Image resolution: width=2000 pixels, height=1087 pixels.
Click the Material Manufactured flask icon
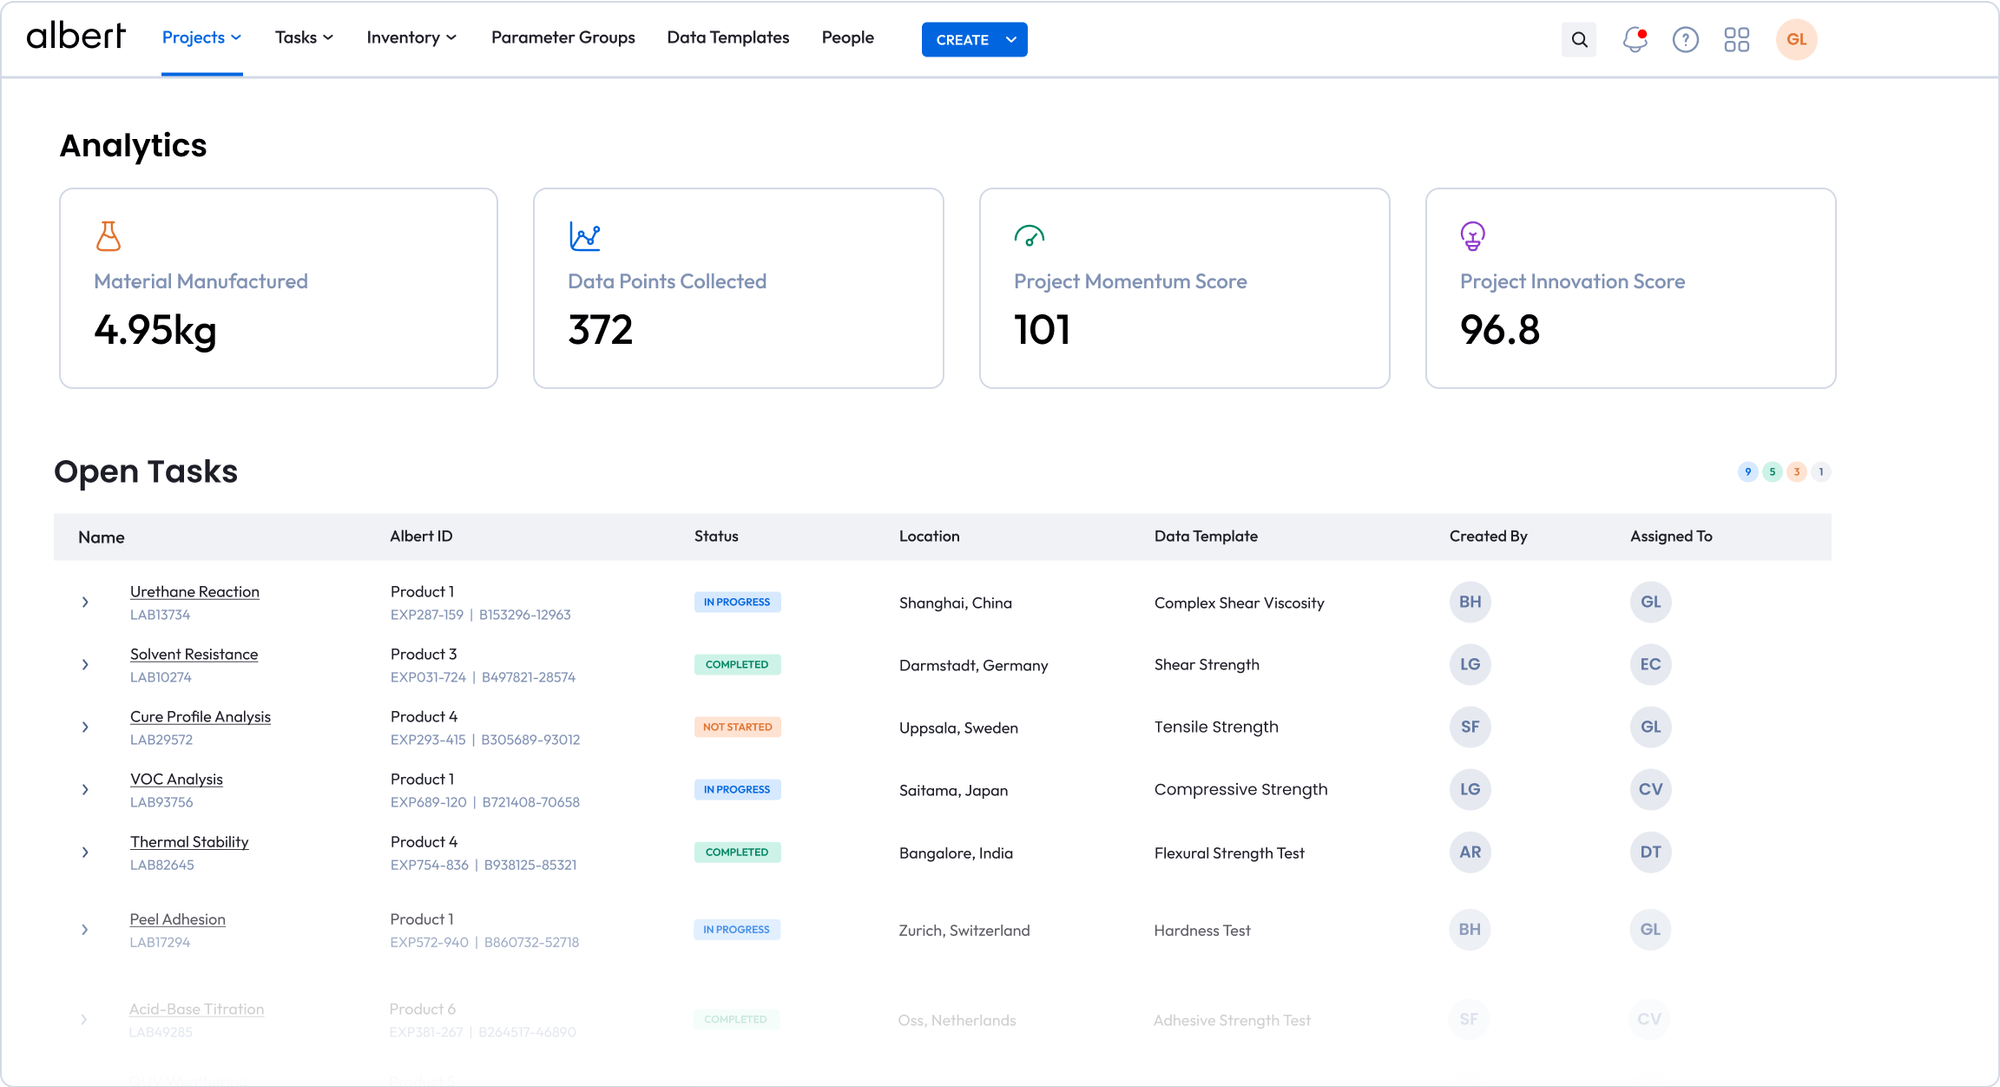pos(108,236)
